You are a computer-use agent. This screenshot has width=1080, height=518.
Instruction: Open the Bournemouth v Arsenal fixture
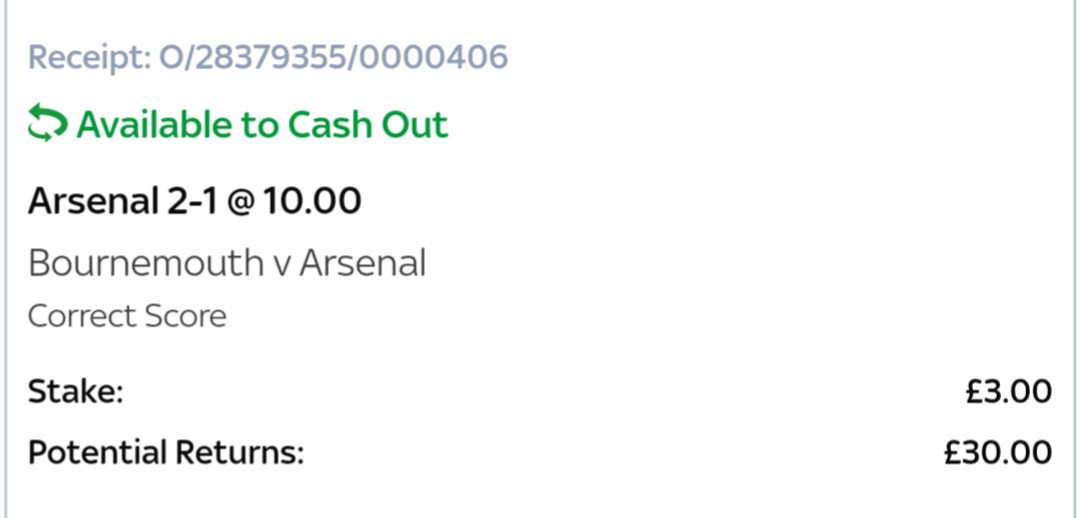[x=227, y=263]
